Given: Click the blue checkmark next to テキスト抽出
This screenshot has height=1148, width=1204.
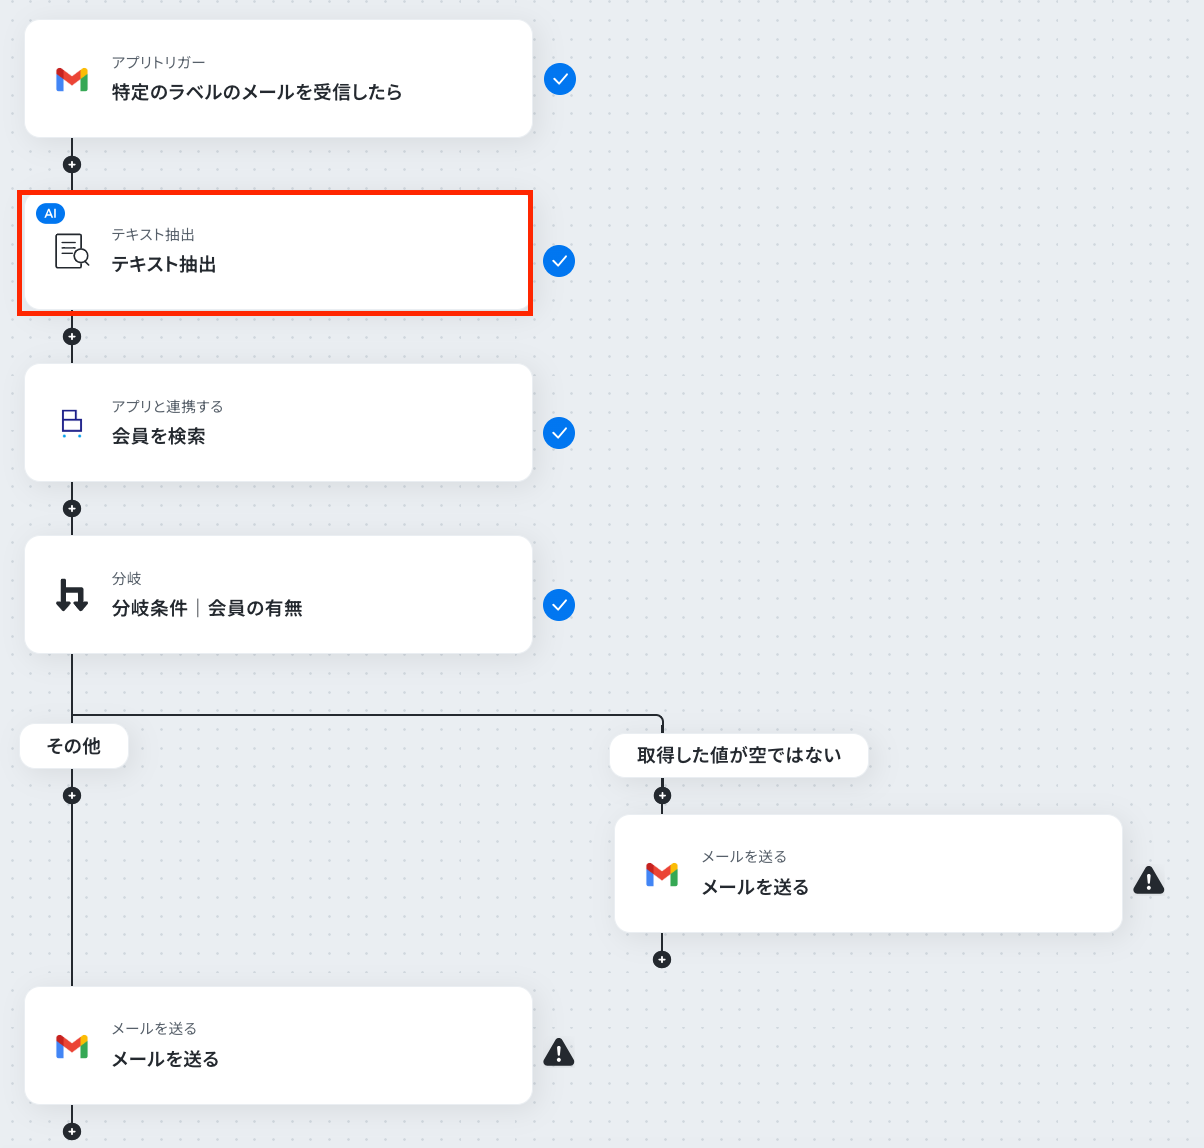Looking at the screenshot, I should click(x=559, y=261).
